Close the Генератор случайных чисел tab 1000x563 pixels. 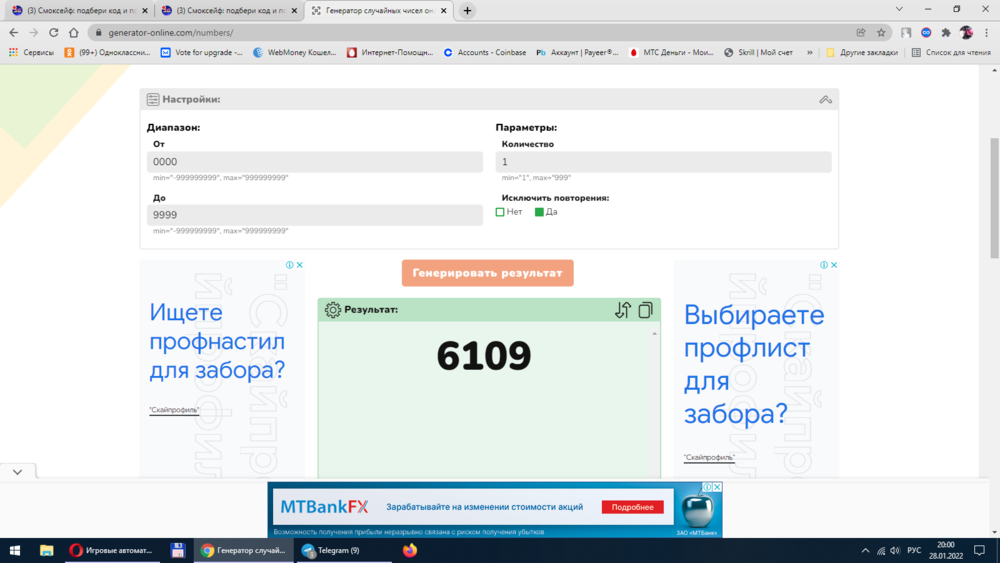(x=444, y=10)
